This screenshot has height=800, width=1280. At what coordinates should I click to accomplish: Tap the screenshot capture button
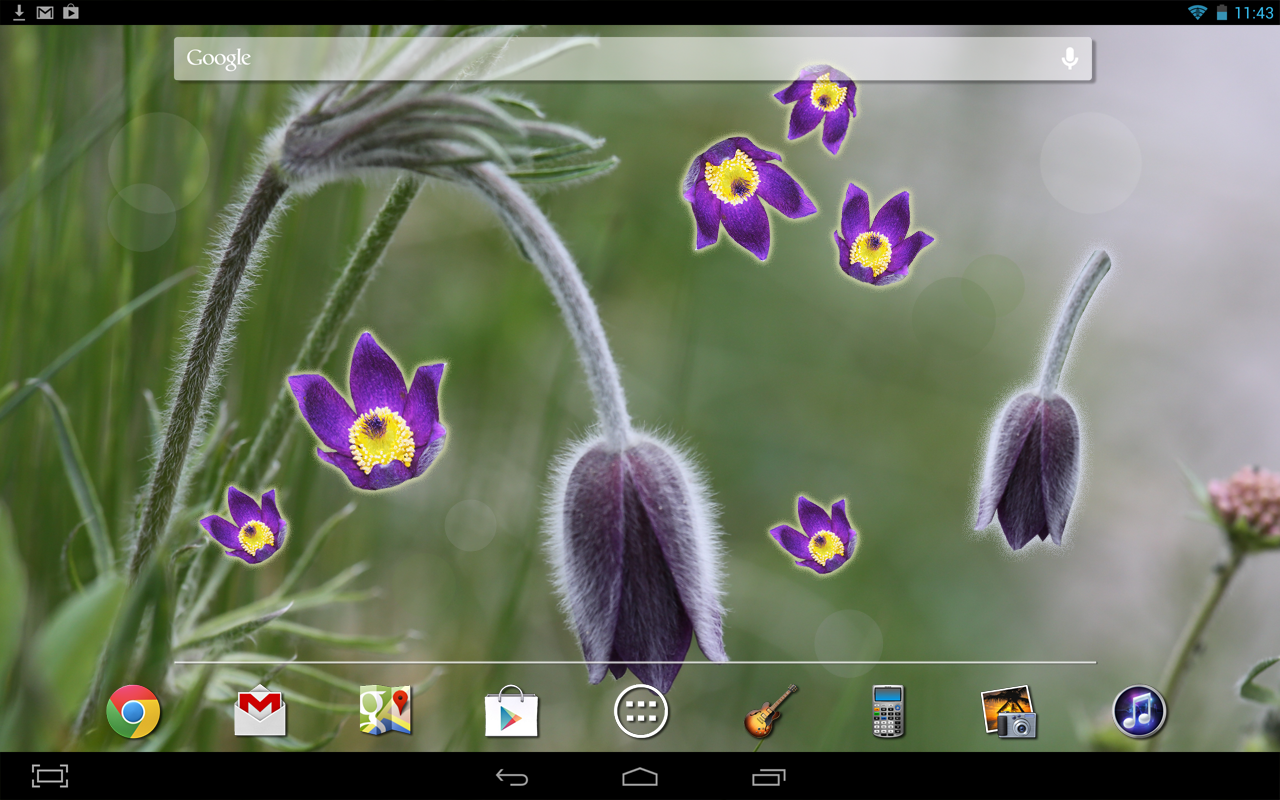tap(50, 776)
